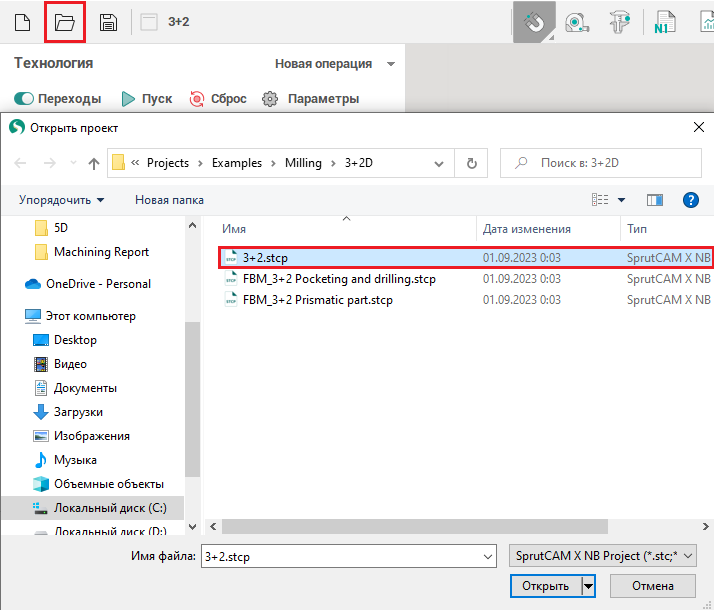Click the Save project floppy icon
This screenshot has height=610, width=714.
click(x=109, y=22)
